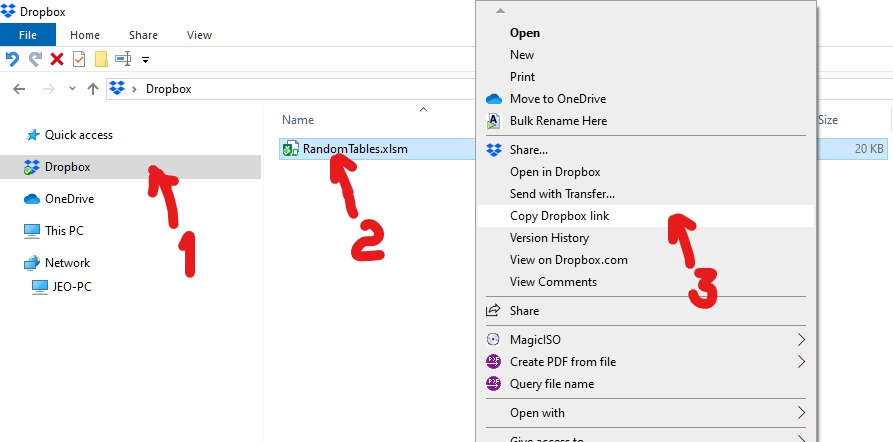Open the Customize Quick Access Toolbar dropdown
Screen dimensions: 893x442
[145, 59]
